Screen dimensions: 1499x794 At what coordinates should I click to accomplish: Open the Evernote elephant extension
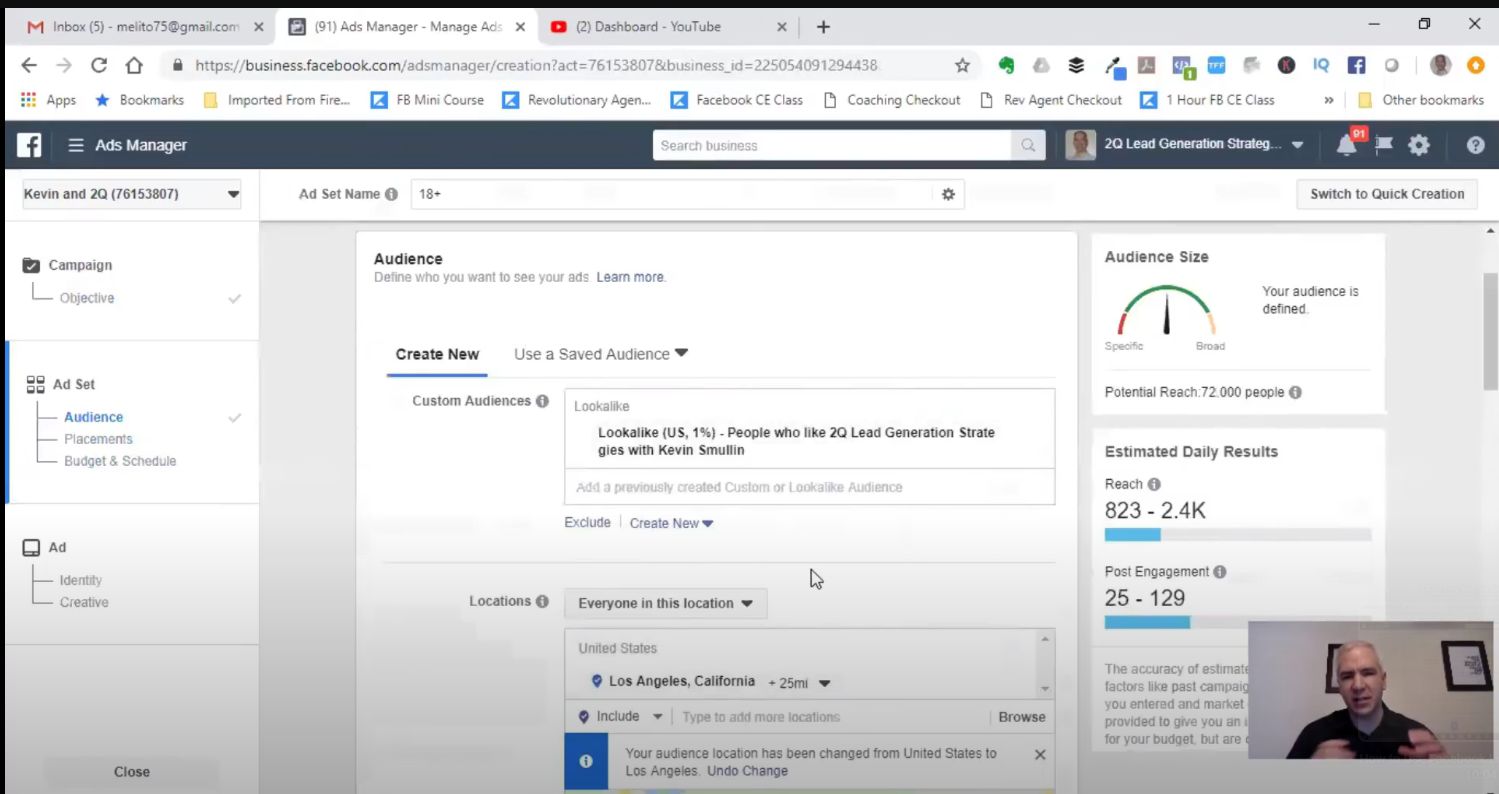[1006, 65]
